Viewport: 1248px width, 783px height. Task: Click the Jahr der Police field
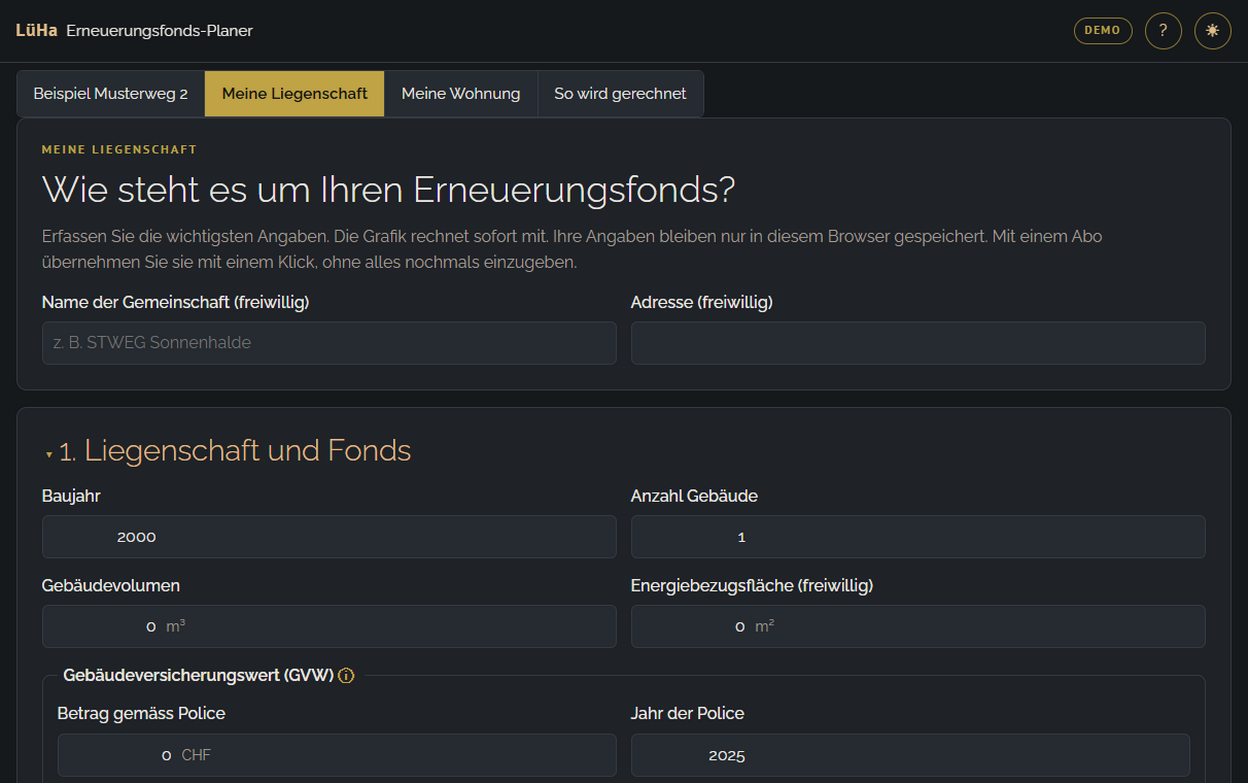910,755
